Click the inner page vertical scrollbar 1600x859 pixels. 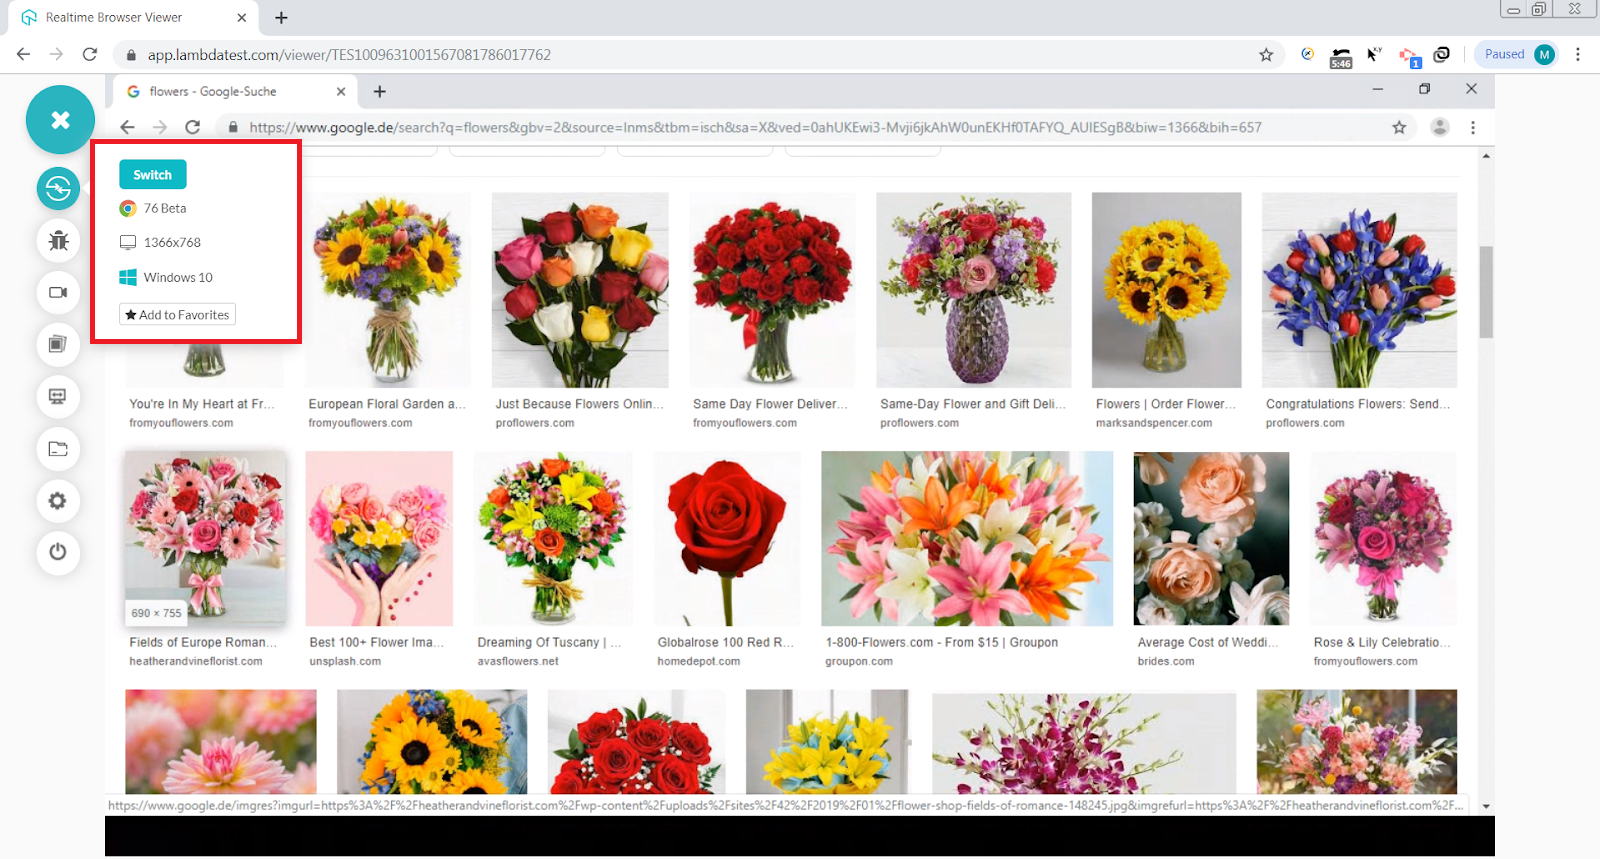(1486, 292)
